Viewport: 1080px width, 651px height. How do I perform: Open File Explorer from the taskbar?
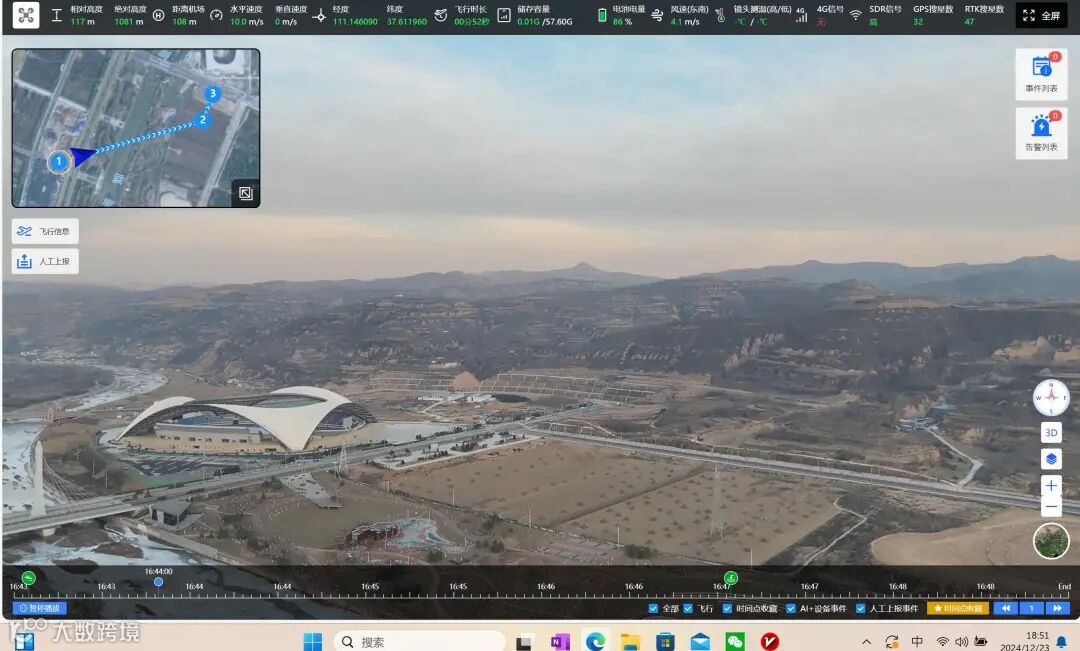click(x=630, y=641)
